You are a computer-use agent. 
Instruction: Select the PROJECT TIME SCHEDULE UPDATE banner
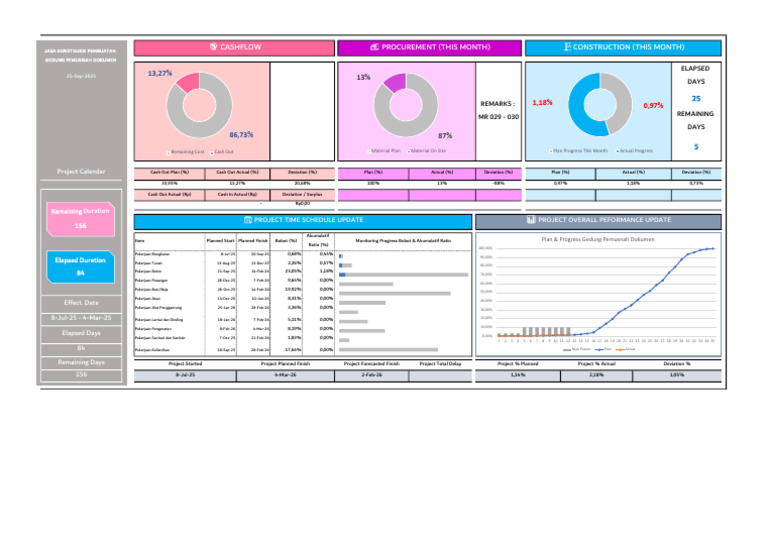[x=303, y=221]
